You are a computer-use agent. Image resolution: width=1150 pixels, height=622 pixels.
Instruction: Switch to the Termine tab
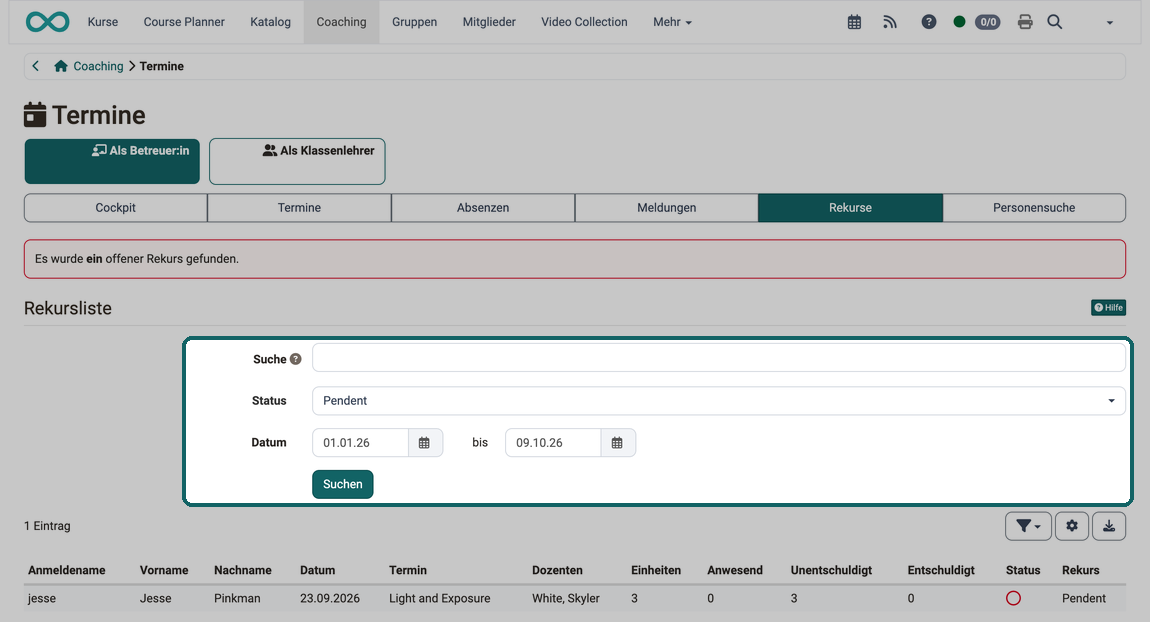pyautogui.click(x=299, y=208)
